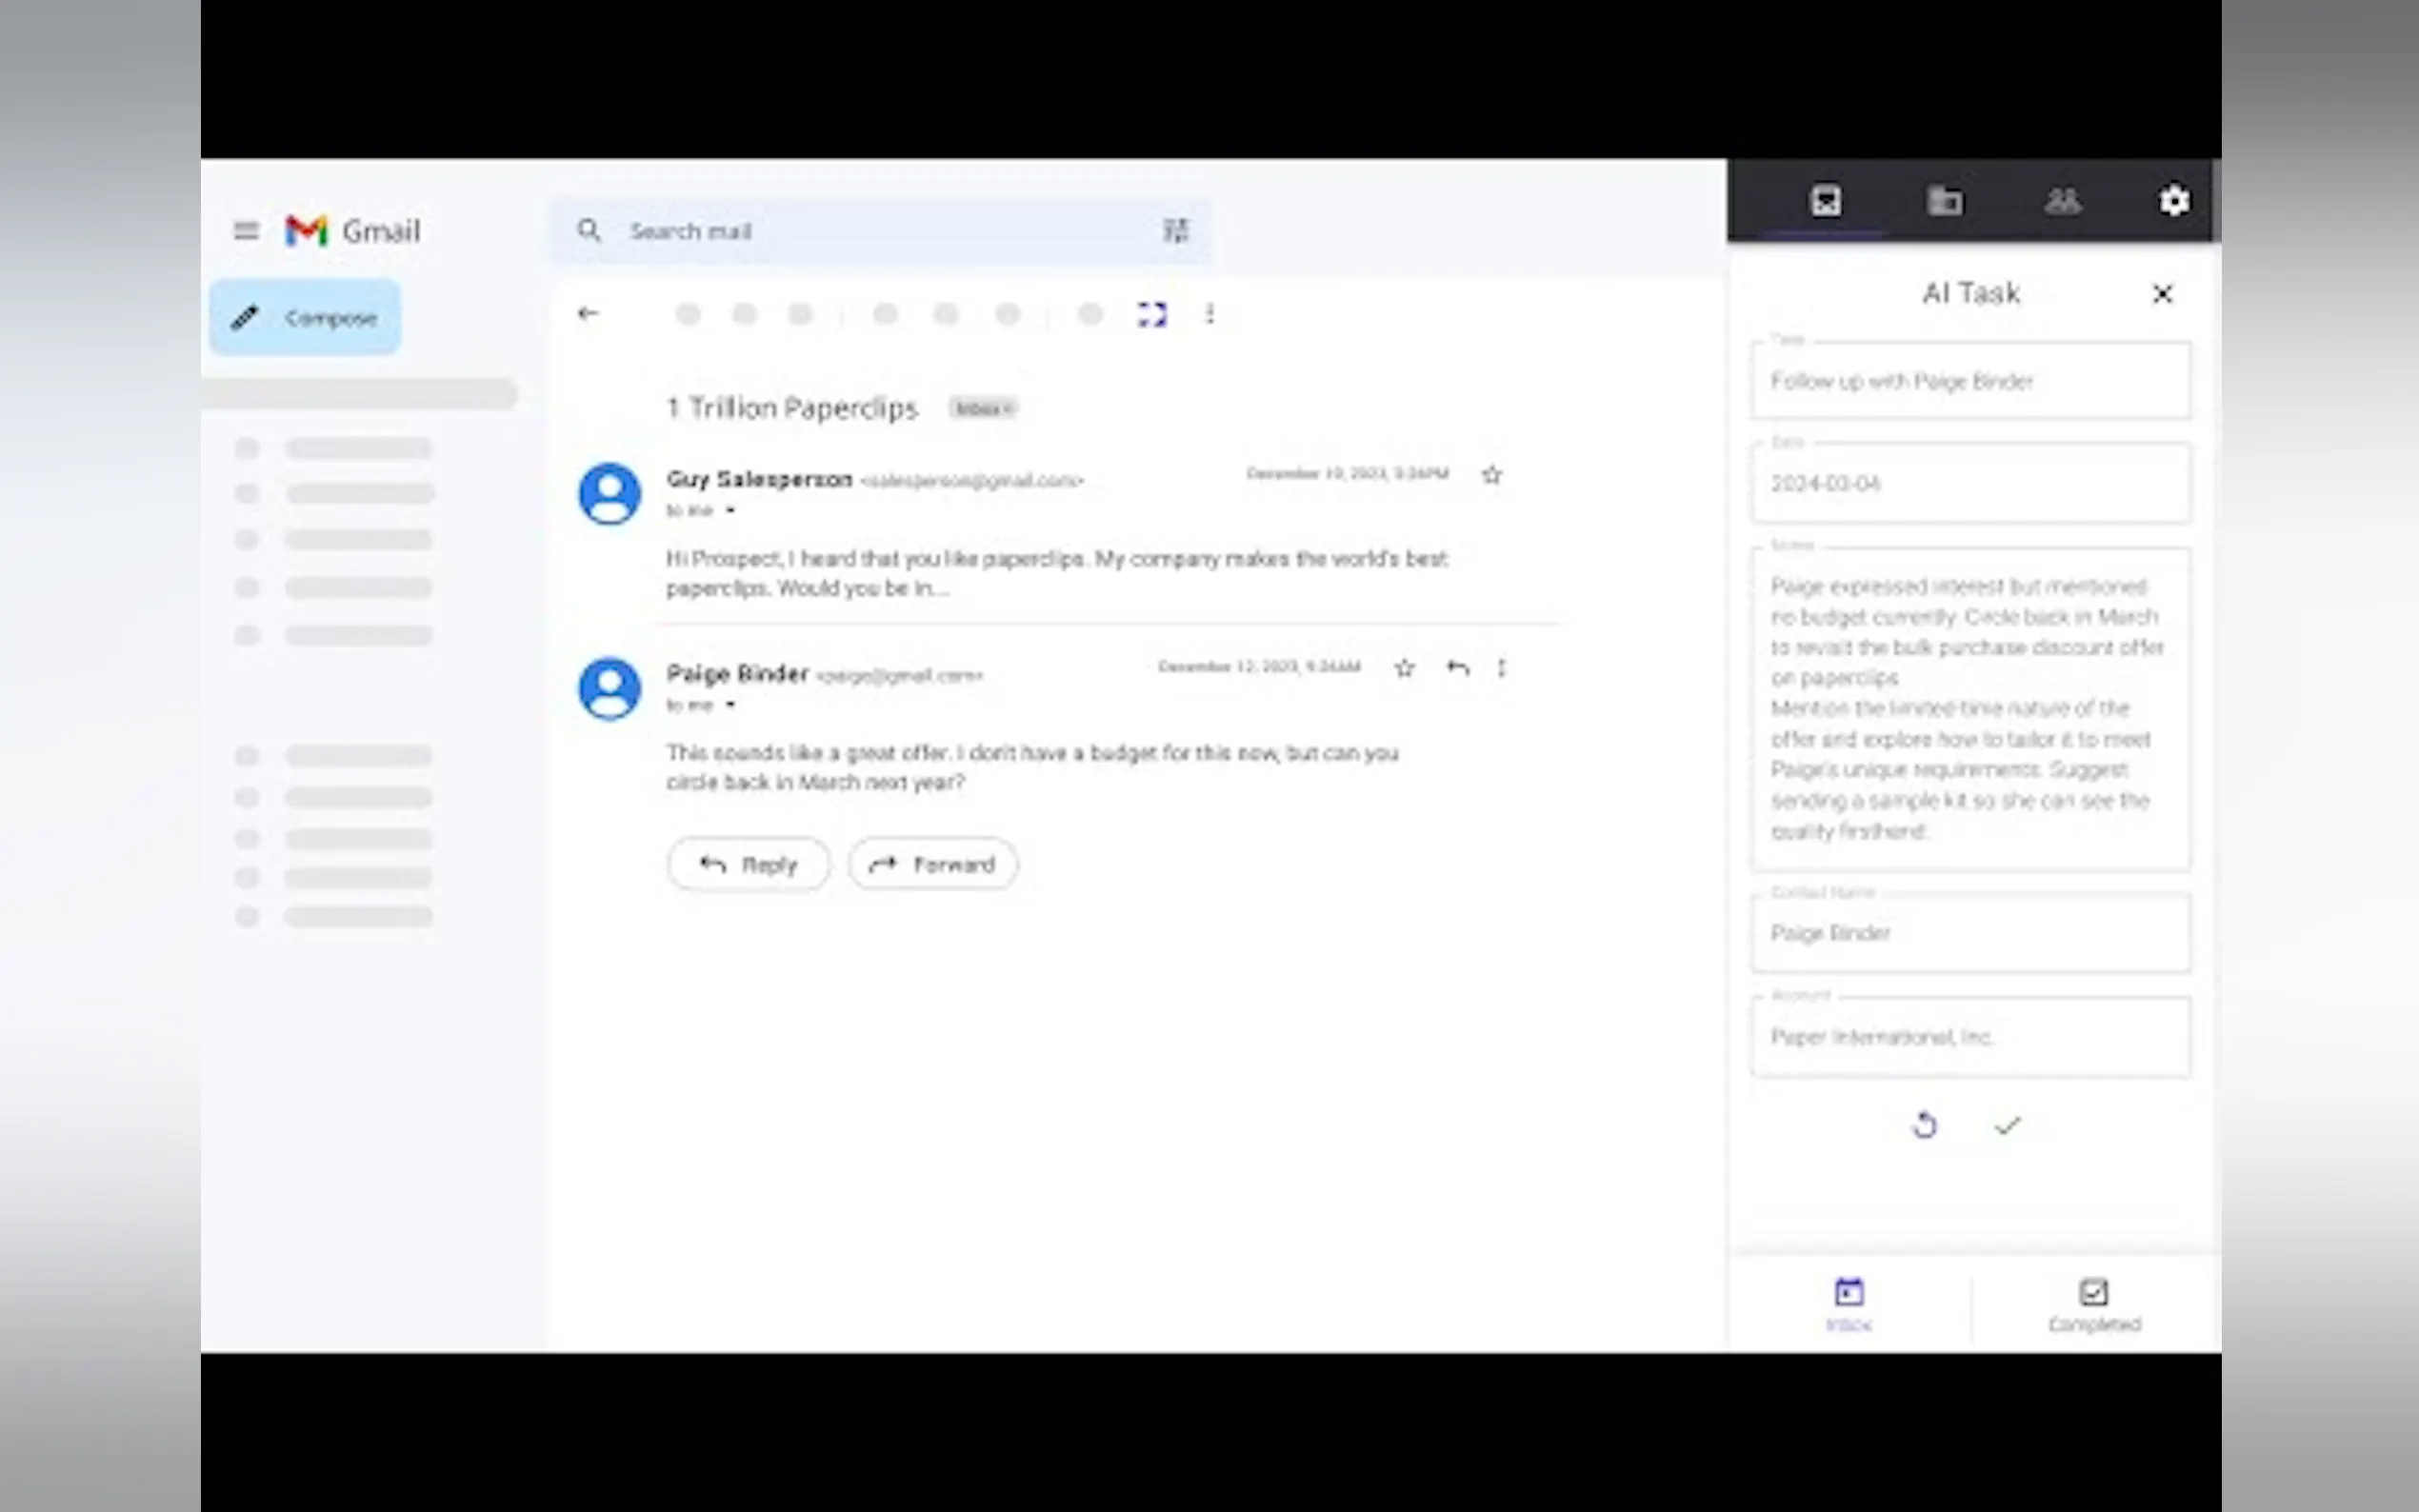Expand recipient details under Guy Salesperson
Screen dimensions: 2419x1512
(730, 511)
